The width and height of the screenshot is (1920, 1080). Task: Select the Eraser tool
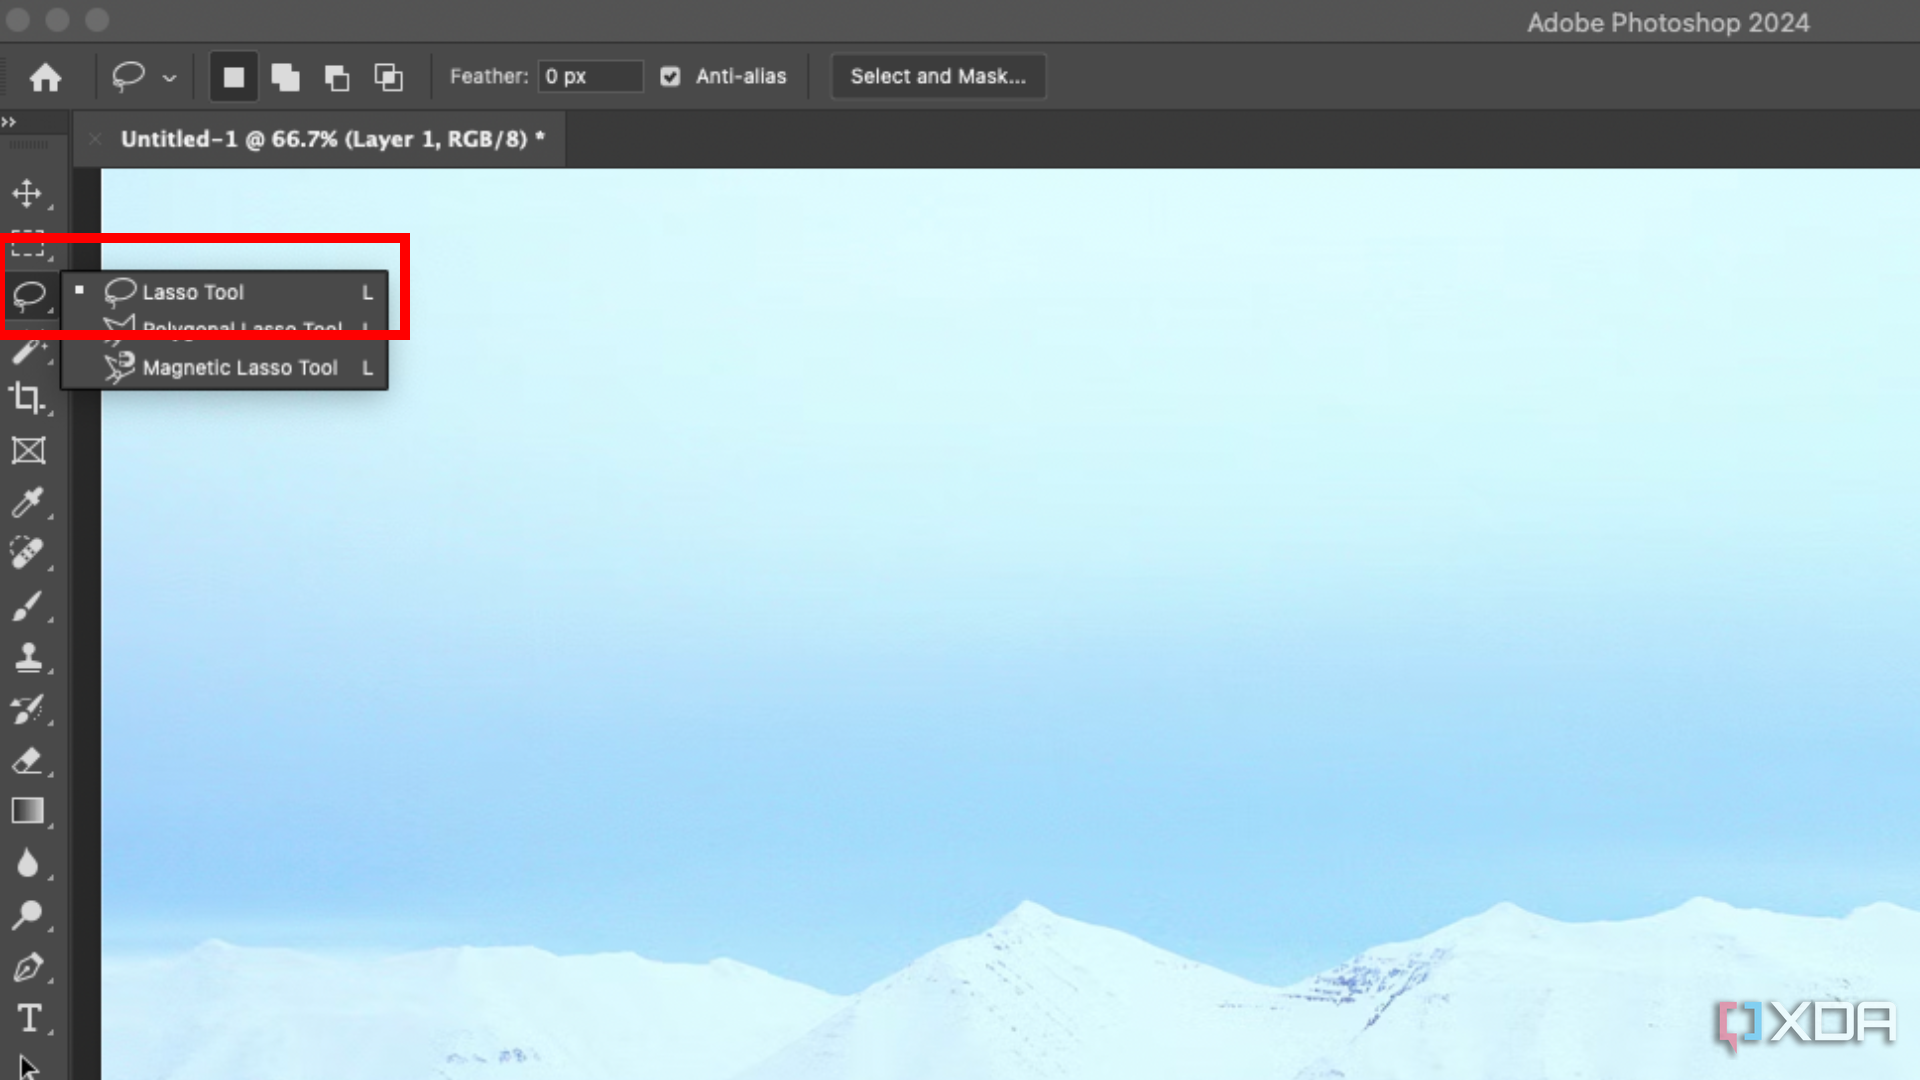tap(28, 760)
